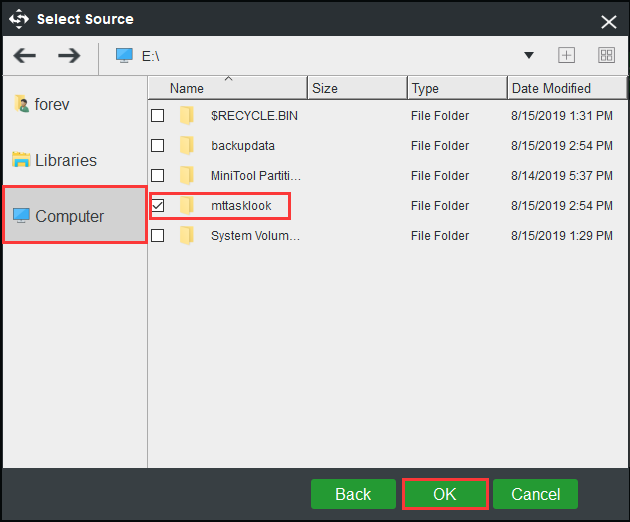The height and width of the screenshot is (522, 630).
Task: Click the E:\ path field
Action: point(317,56)
